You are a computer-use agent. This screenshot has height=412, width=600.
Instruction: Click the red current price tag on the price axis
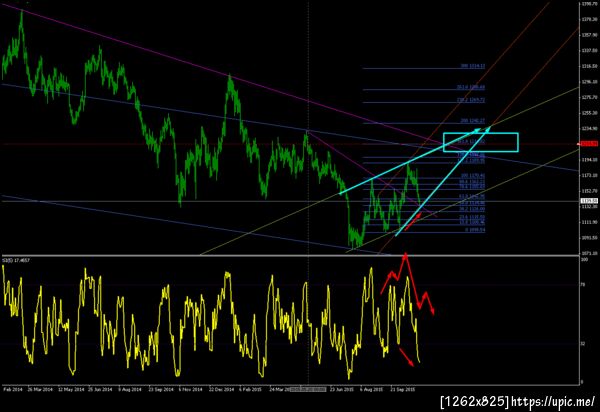[589, 144]
